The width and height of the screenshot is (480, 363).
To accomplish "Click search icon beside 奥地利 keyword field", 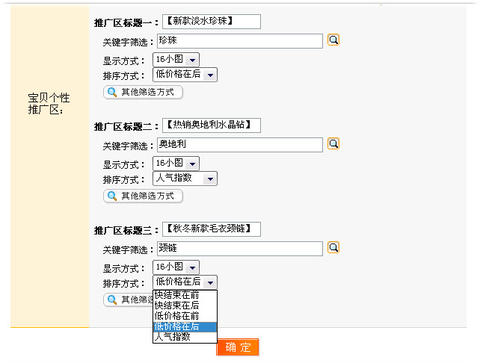I will point(333,144).
